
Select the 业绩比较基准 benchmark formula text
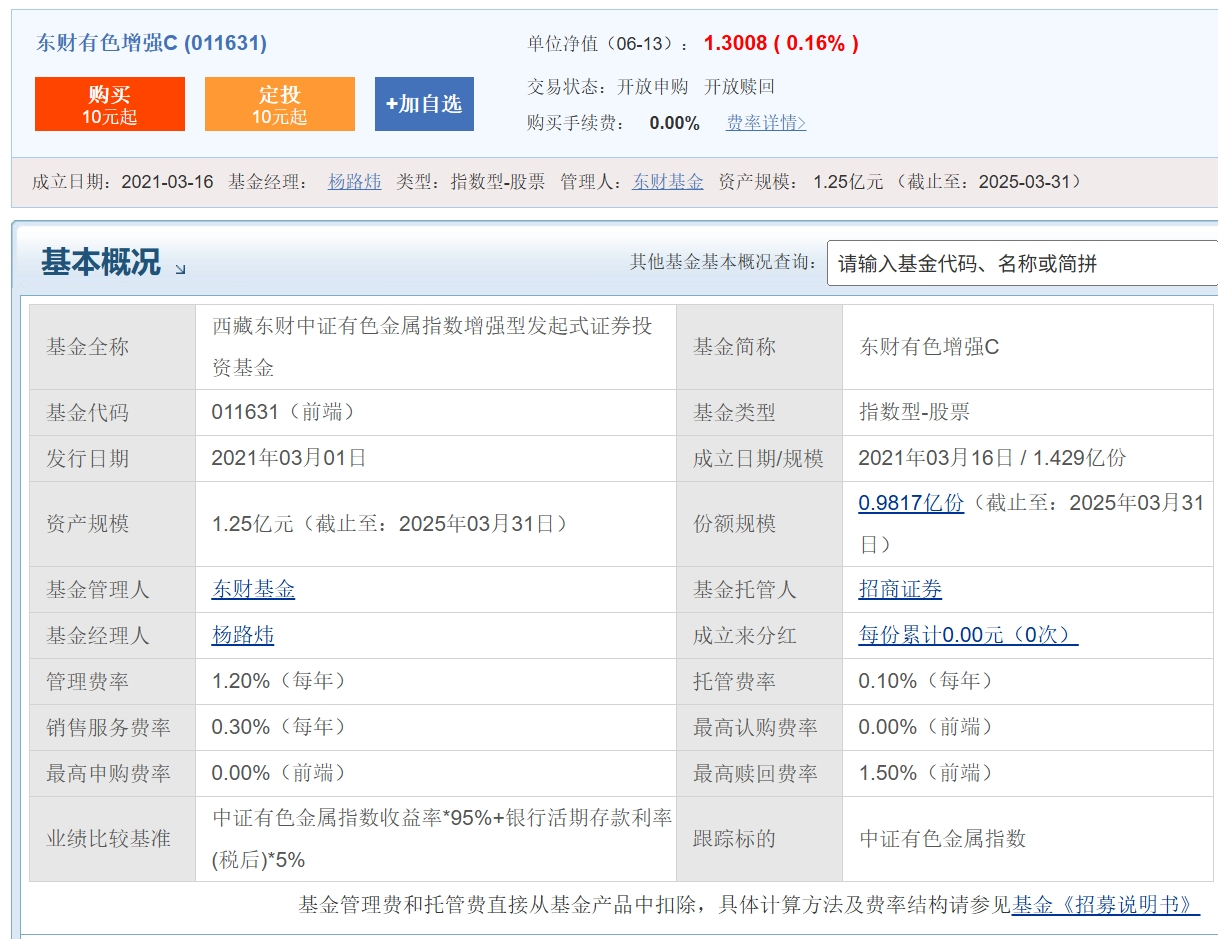coord(442,838)
